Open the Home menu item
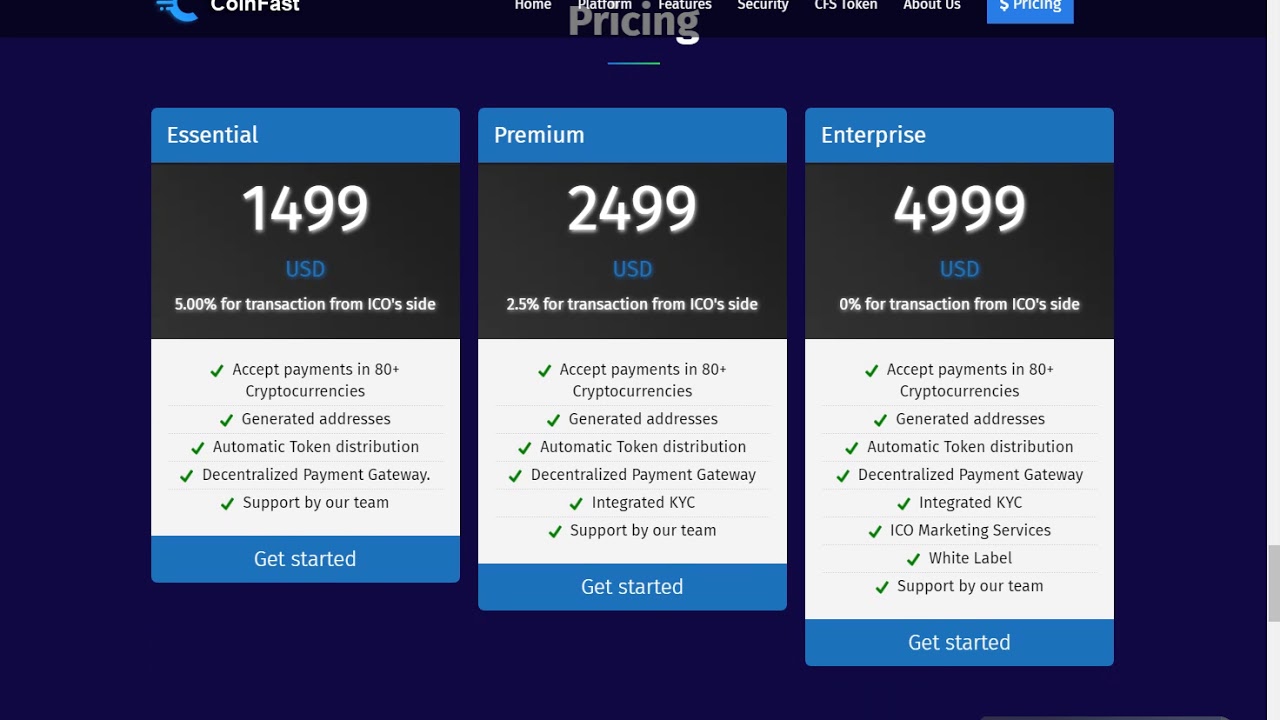Image resolution: width=1280 pixels, height=720 pixels. (x=532, y=6)
